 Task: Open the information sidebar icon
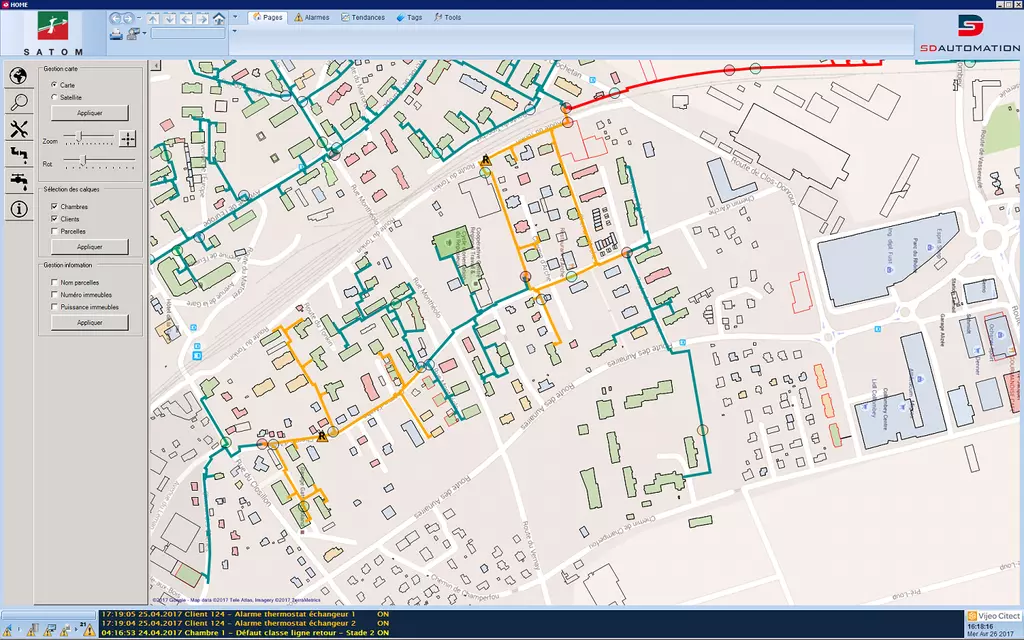click(18, 208)
